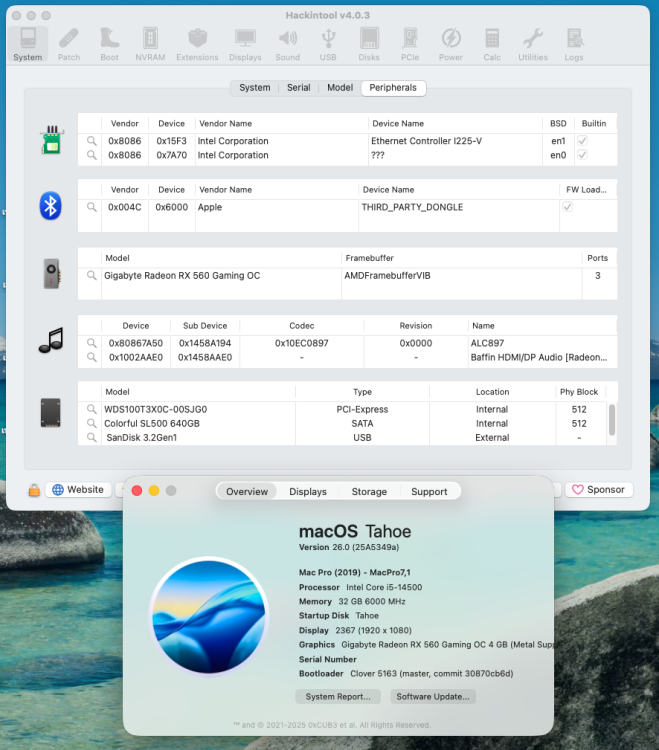659x750 pixels.
Task: Open Software Update
Action: tap(433, 696)
